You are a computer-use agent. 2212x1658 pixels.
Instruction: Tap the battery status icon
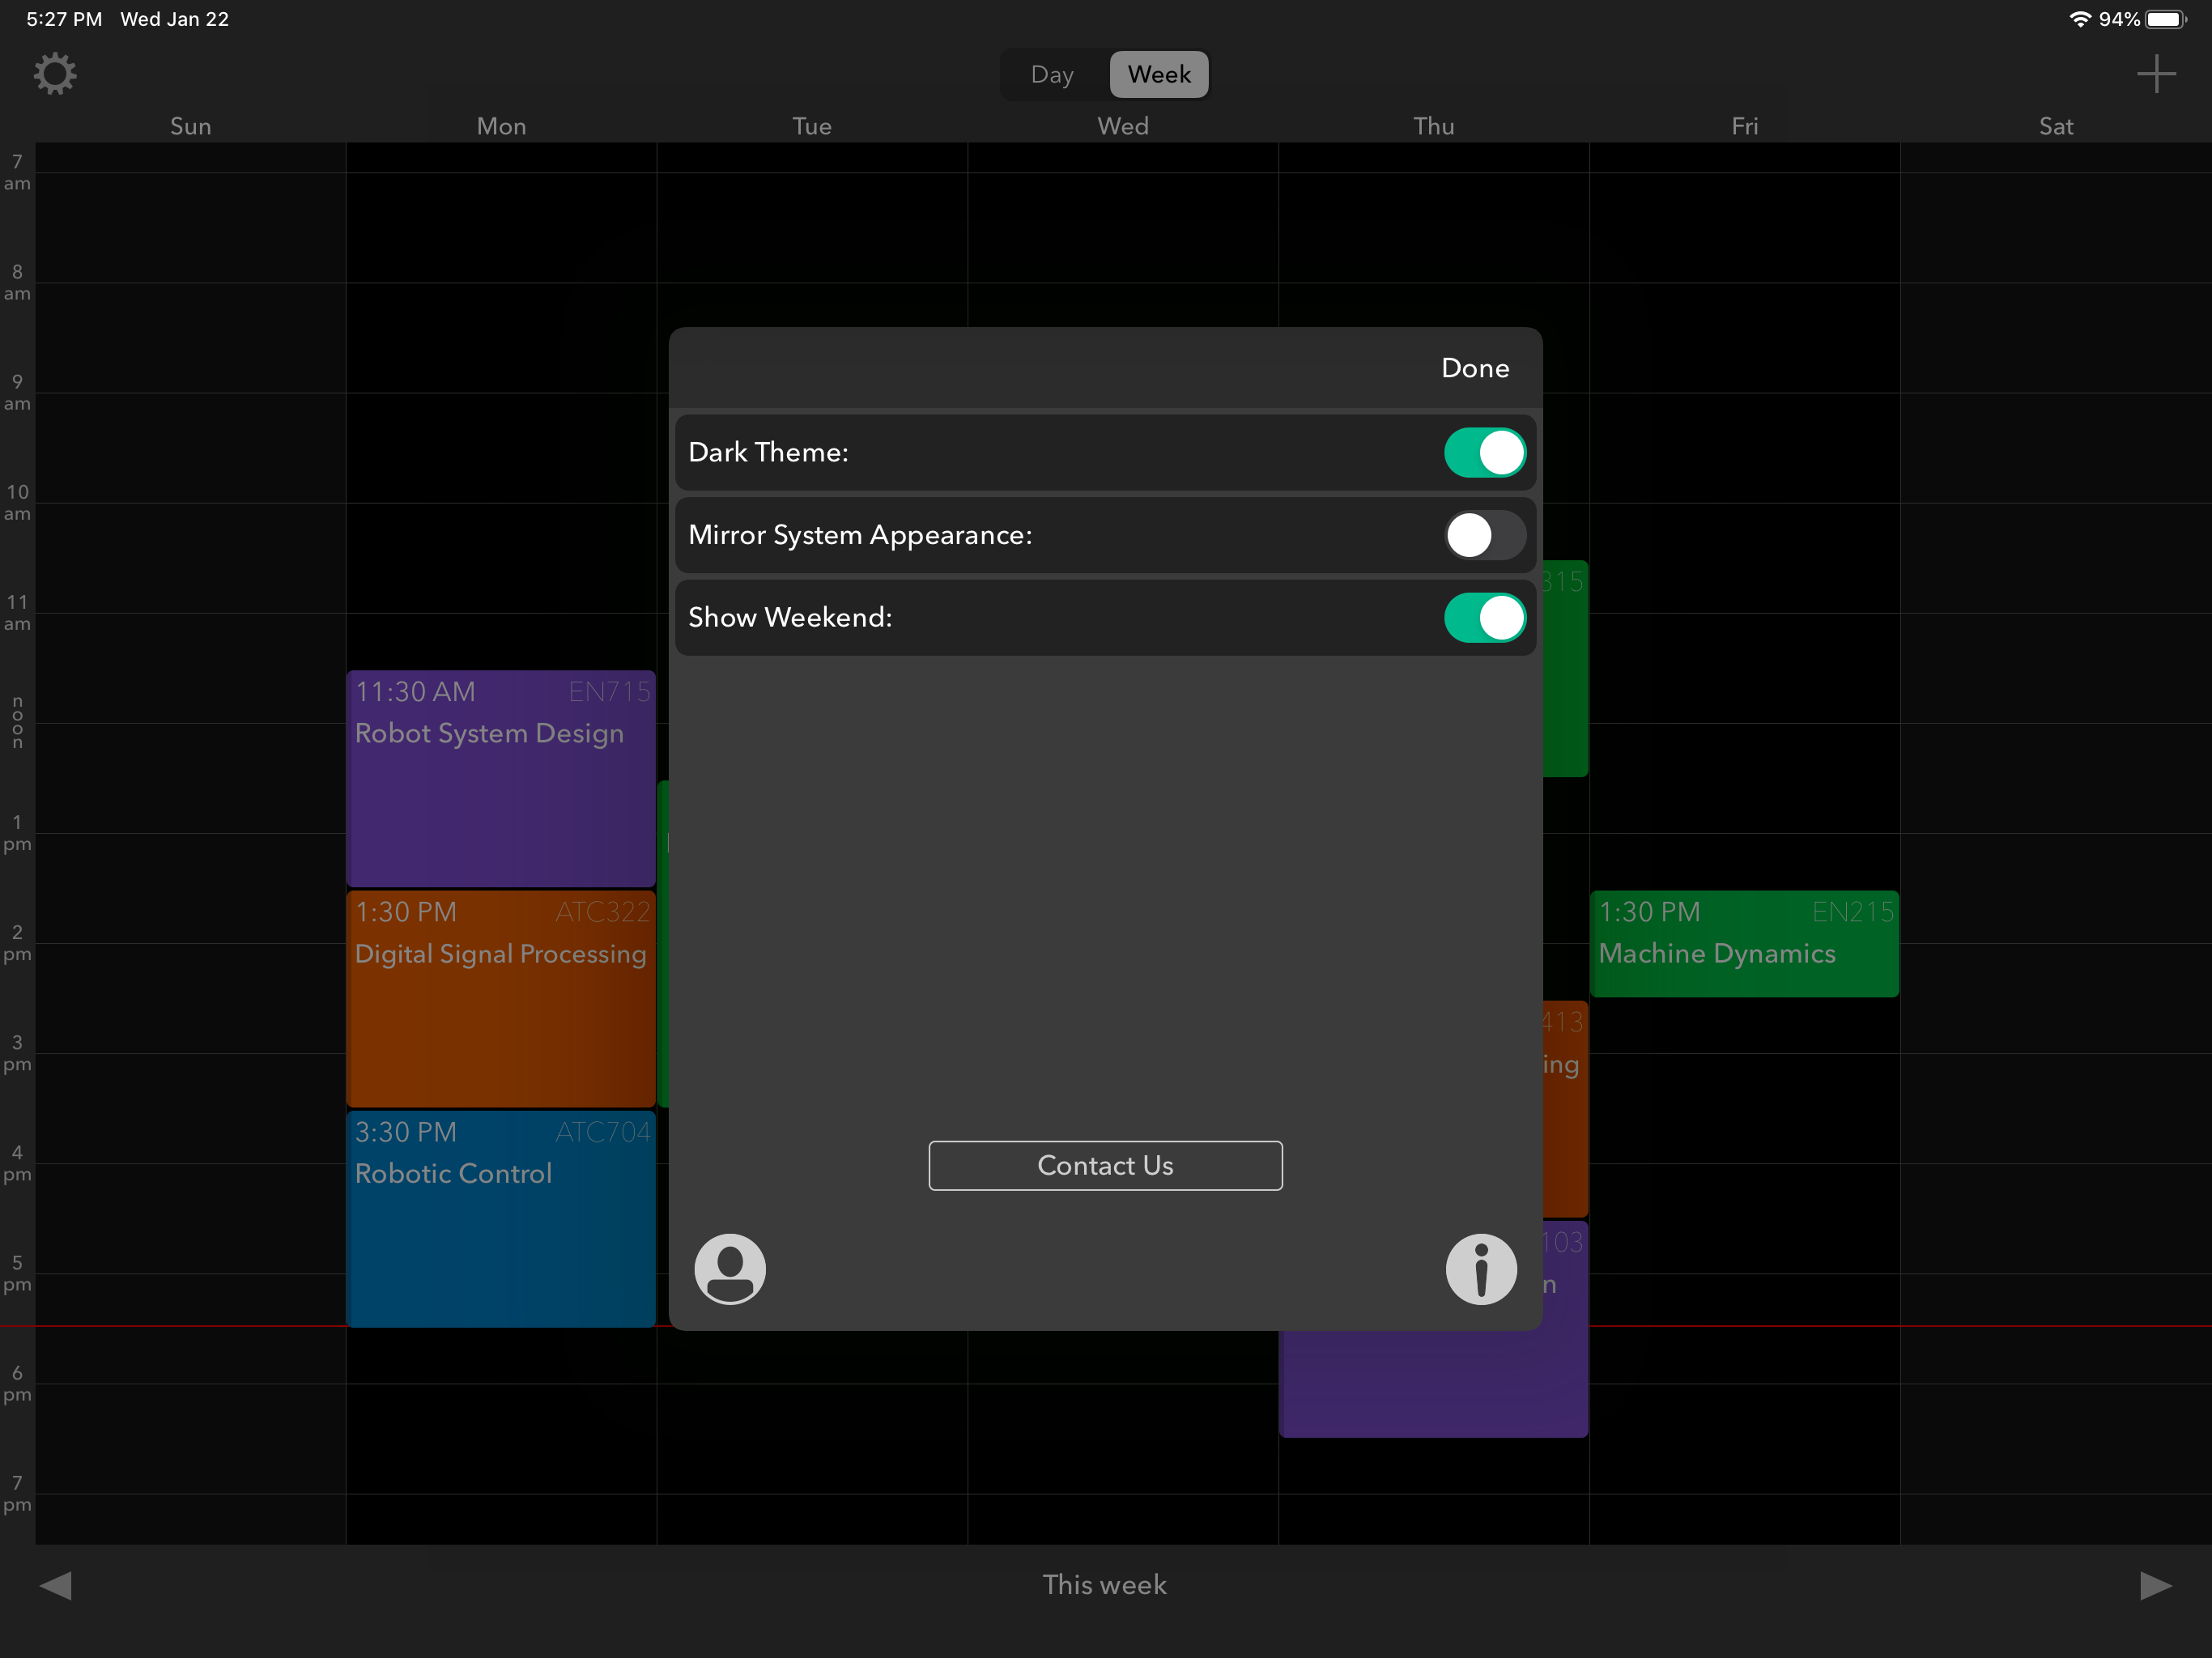[x=2164, y=19]
